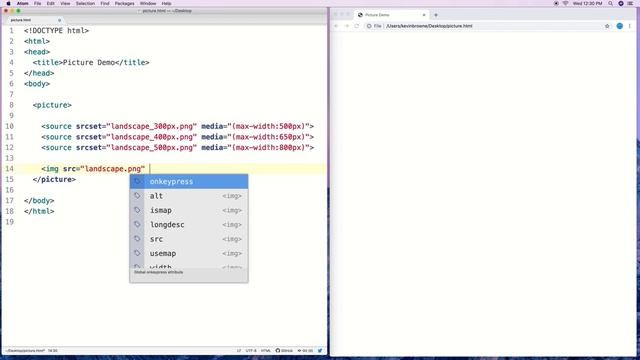Open the Edit menu

(x=51, y=3)
